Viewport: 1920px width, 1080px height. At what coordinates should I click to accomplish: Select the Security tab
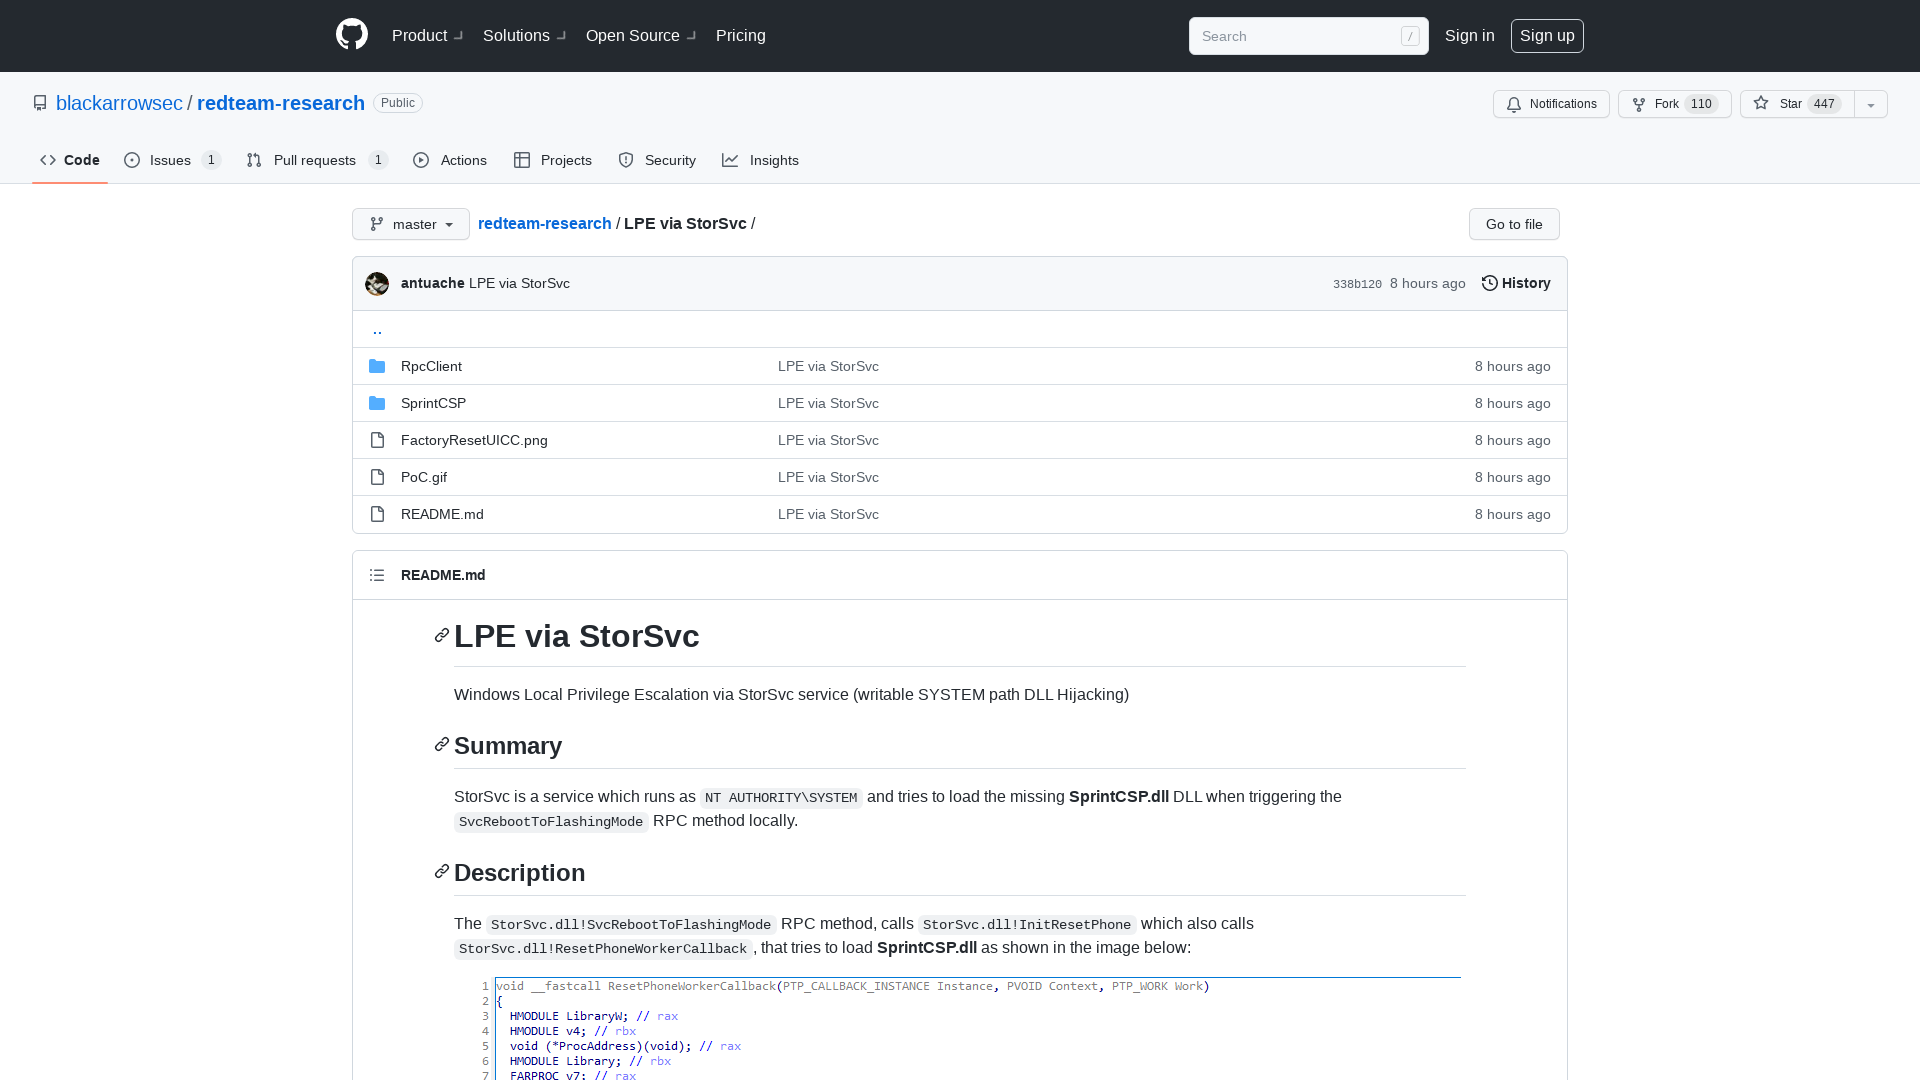[657, 161]
